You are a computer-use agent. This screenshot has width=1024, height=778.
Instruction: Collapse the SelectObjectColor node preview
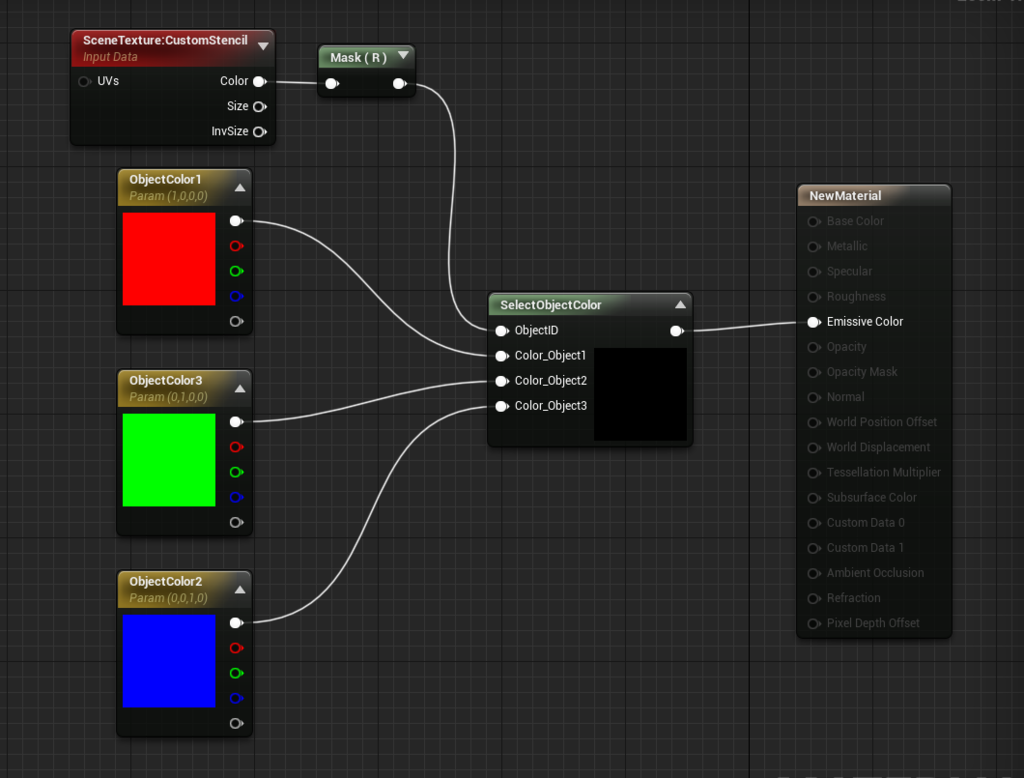[680, 304]
